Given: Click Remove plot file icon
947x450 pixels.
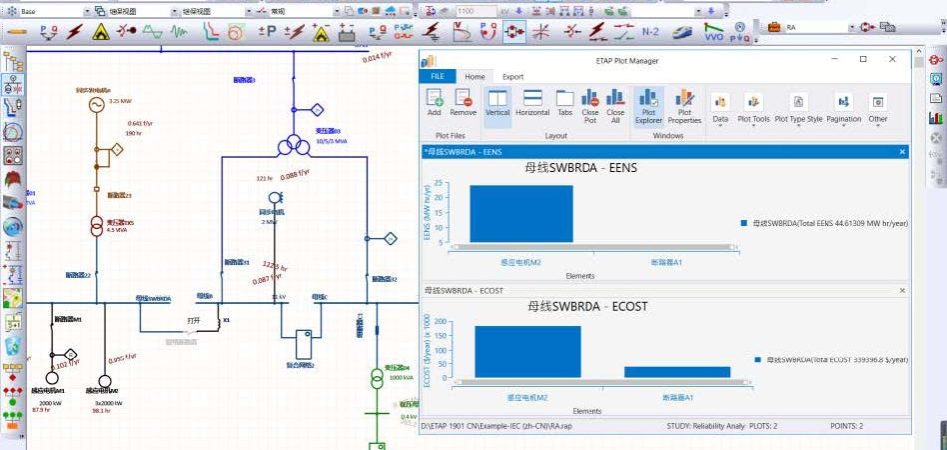Looking at the screenshot, I should point(463,103).
